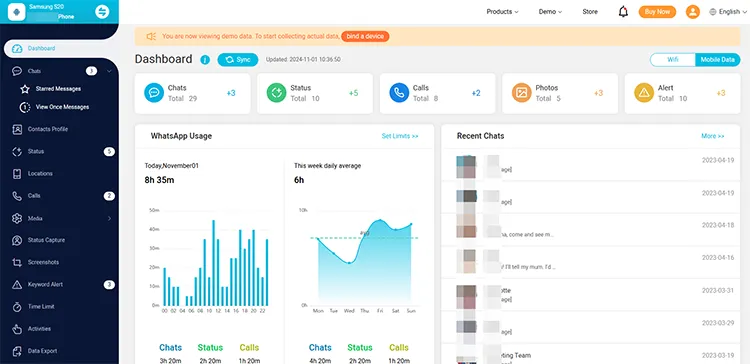The image size is (750, 364).
Task: Open the Demo menu
Action: [x=550, y=12]
